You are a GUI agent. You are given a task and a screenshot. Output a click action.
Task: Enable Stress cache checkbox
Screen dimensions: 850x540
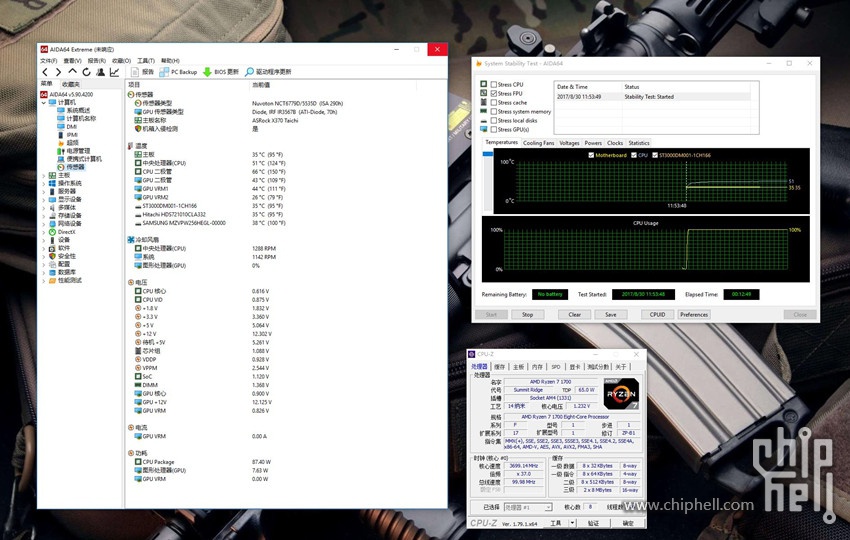[494, 102]
